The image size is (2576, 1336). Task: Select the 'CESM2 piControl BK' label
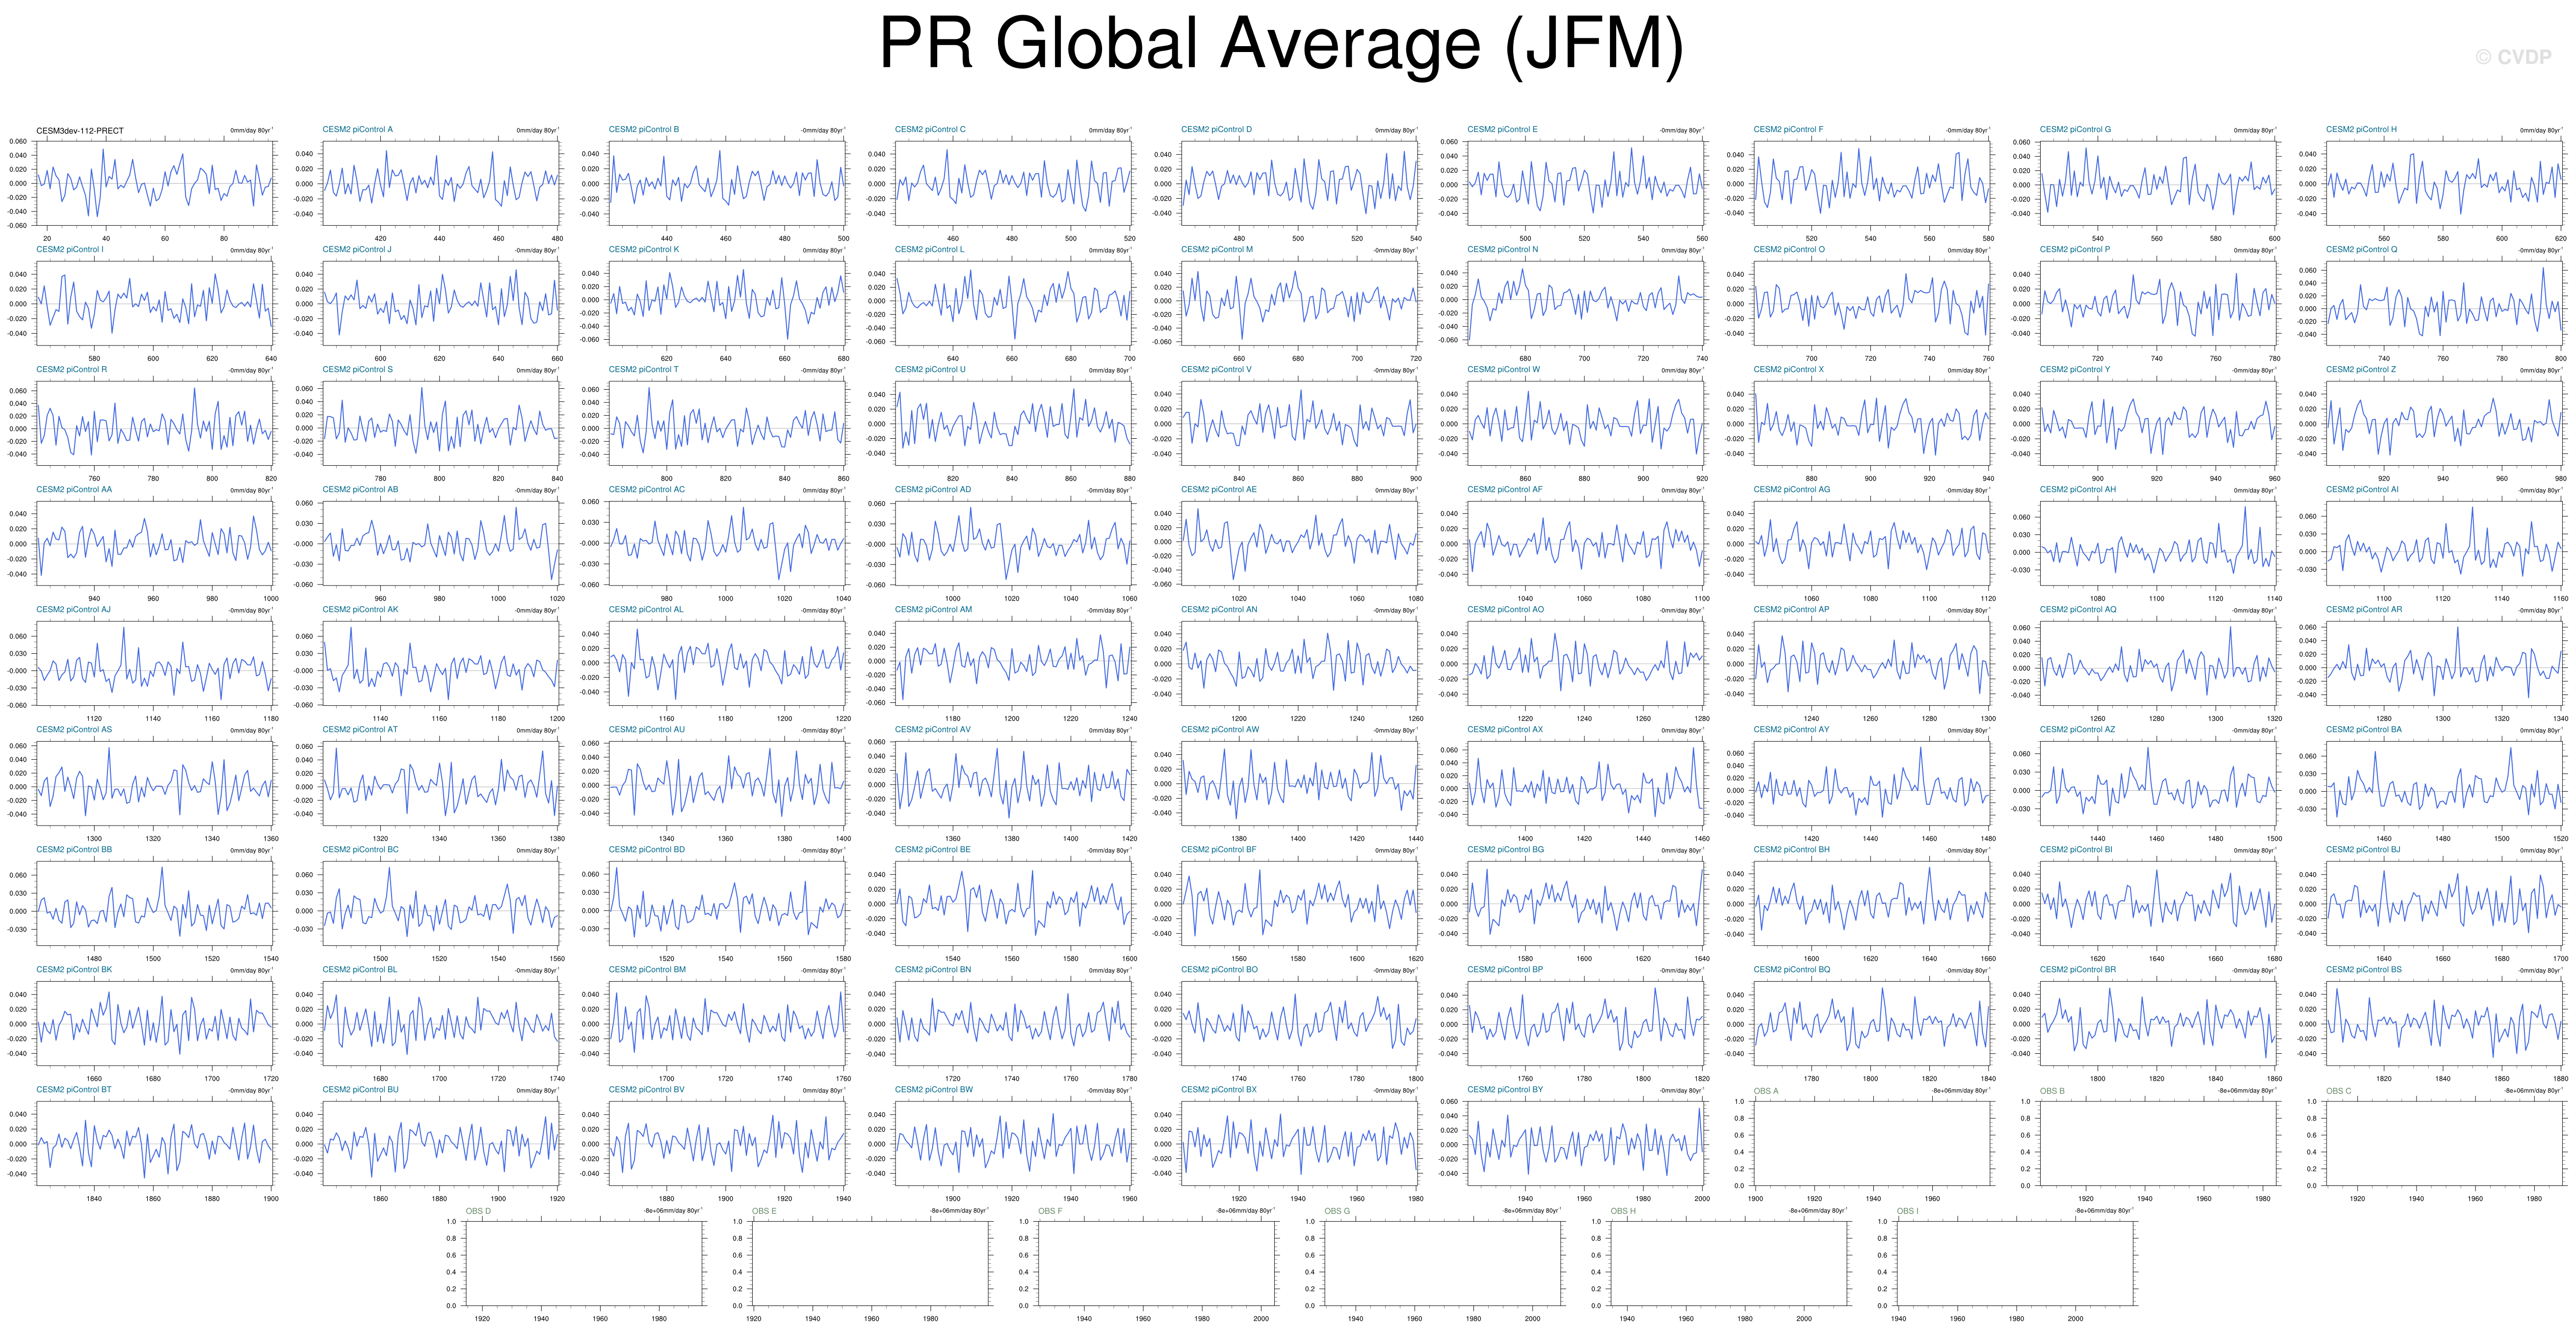point(74,970)
